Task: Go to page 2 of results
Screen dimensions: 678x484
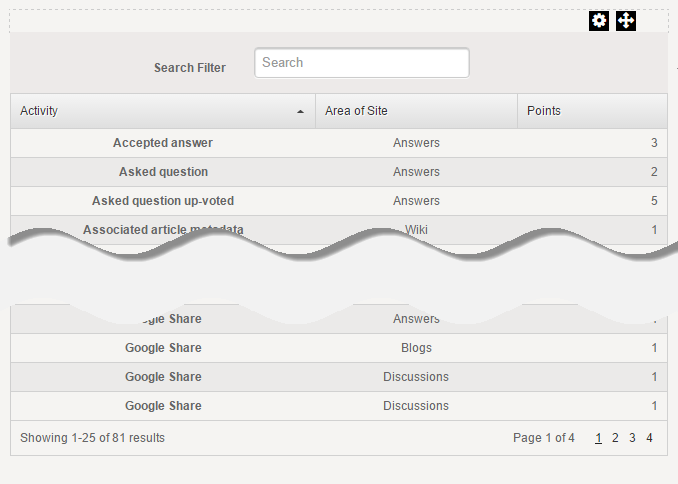Action: coord(616,438)
